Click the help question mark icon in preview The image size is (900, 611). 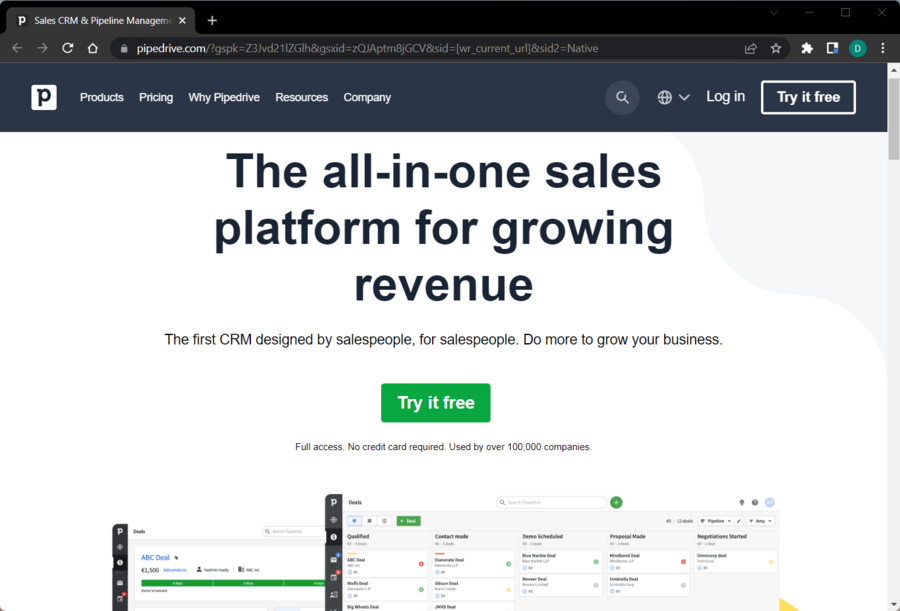[755, 502]
